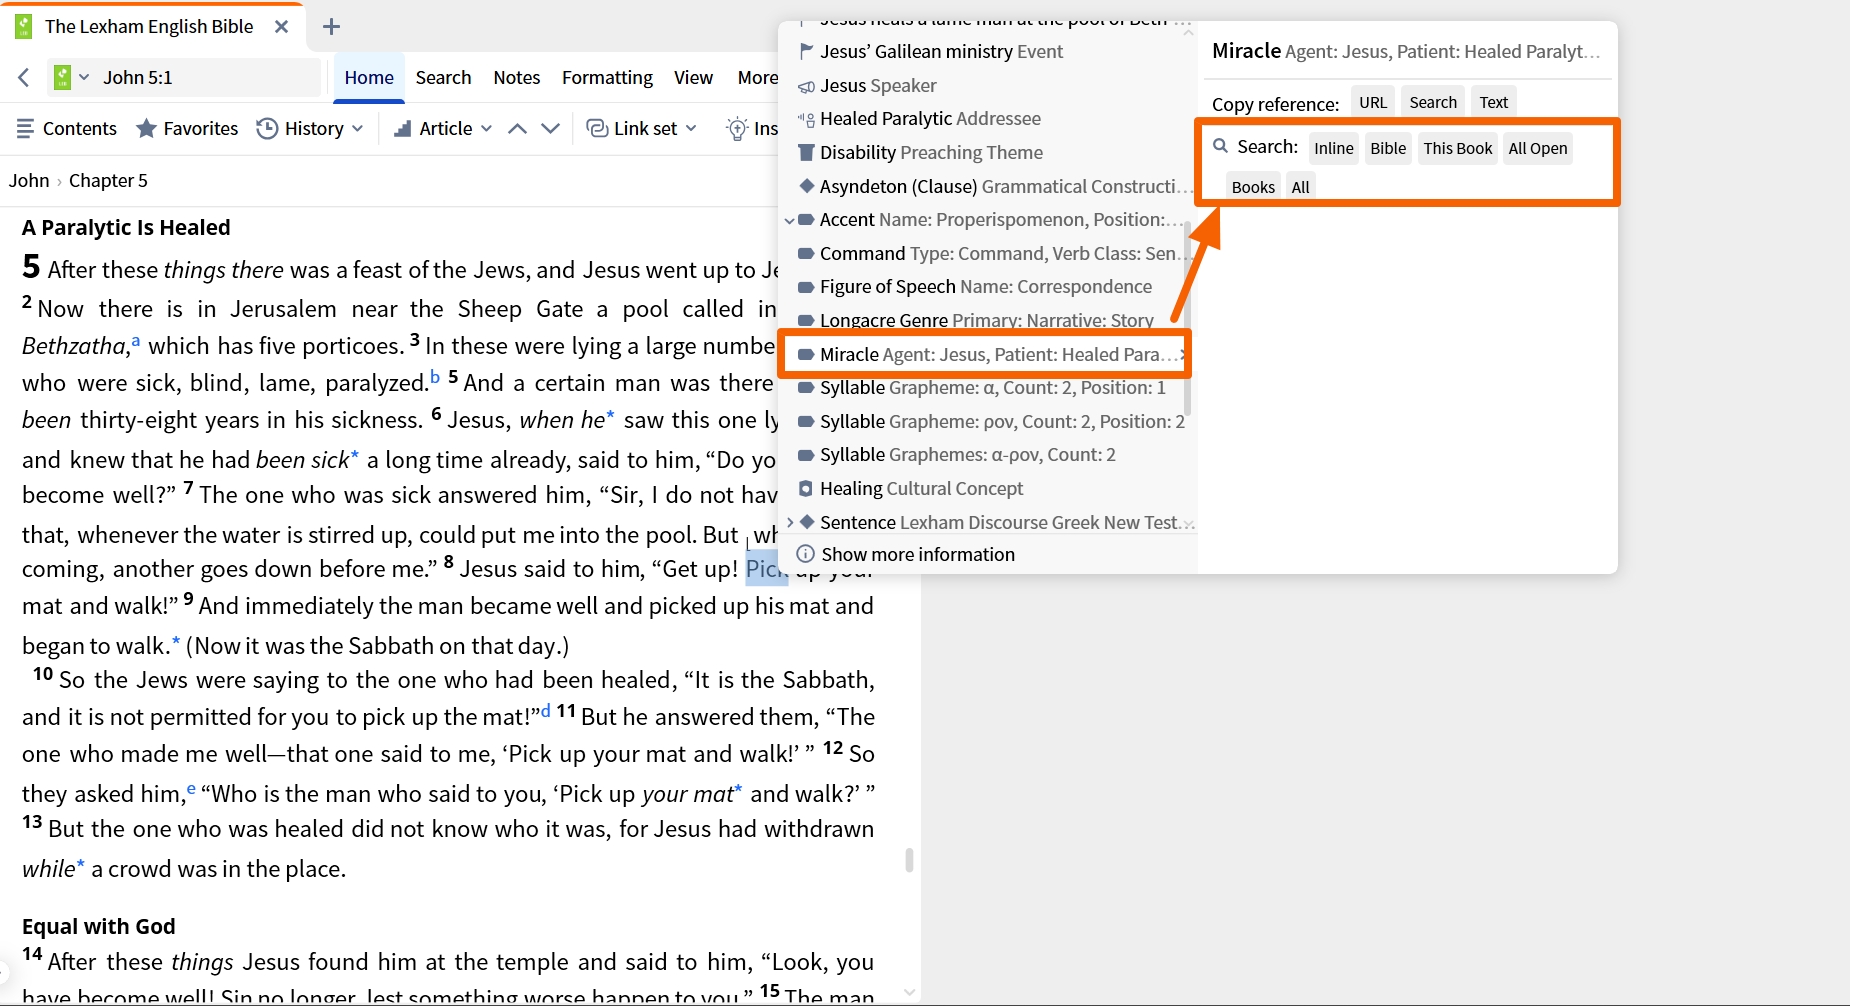Screen dimensions: 1850x1006
Task: Click the Lexham English Bible tab icon
Action: [24, 27]
